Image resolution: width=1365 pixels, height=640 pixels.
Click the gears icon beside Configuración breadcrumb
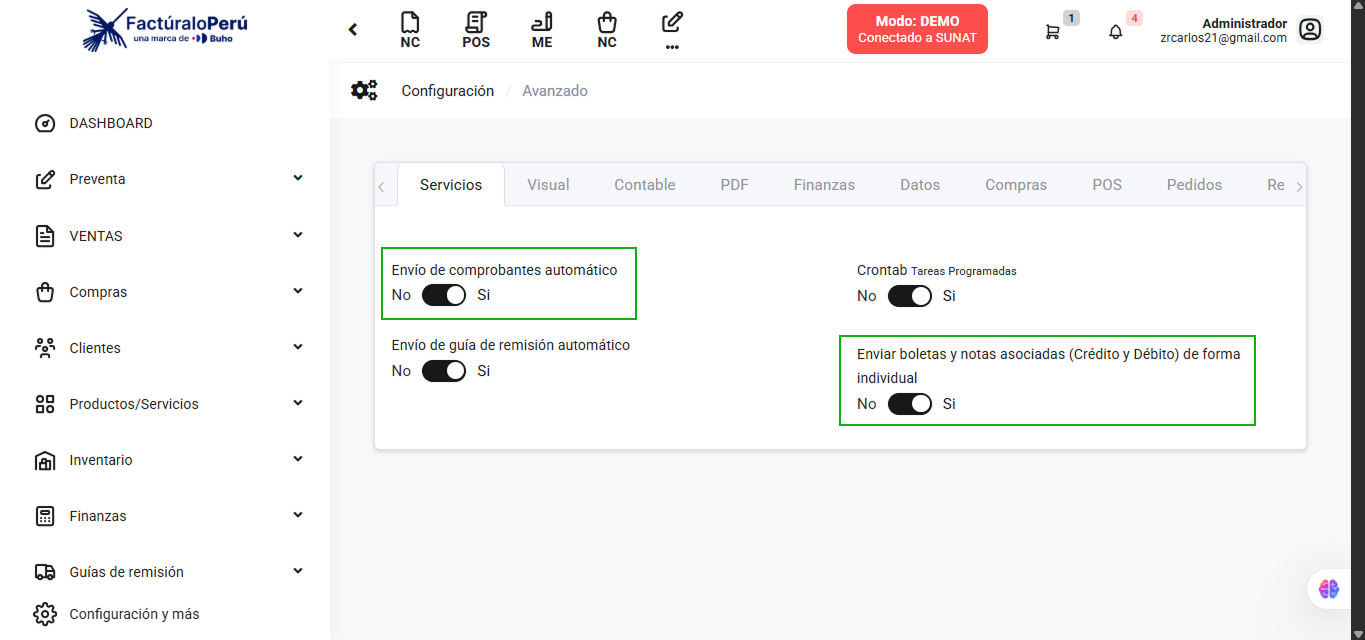coord(364,90)
